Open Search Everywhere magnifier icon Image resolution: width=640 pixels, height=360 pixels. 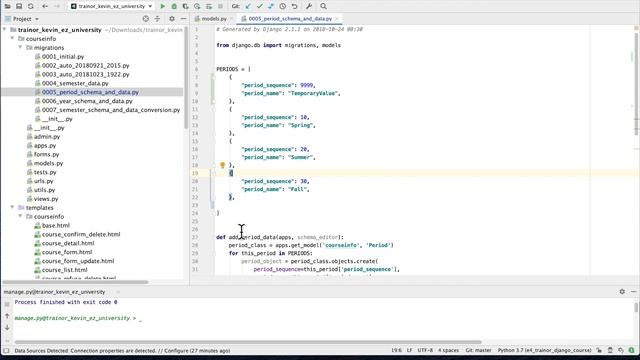(x=323, y=6)
